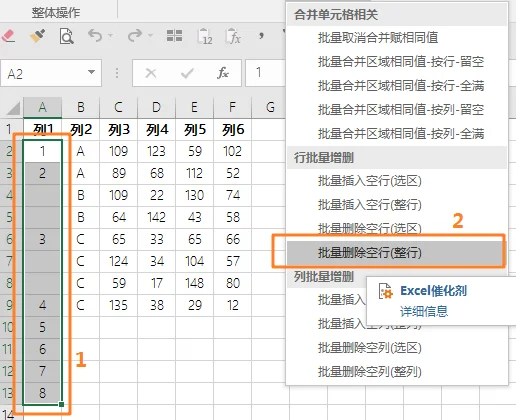Click cell containing 142
Screen dimensions: 516x420
point(156,217)
